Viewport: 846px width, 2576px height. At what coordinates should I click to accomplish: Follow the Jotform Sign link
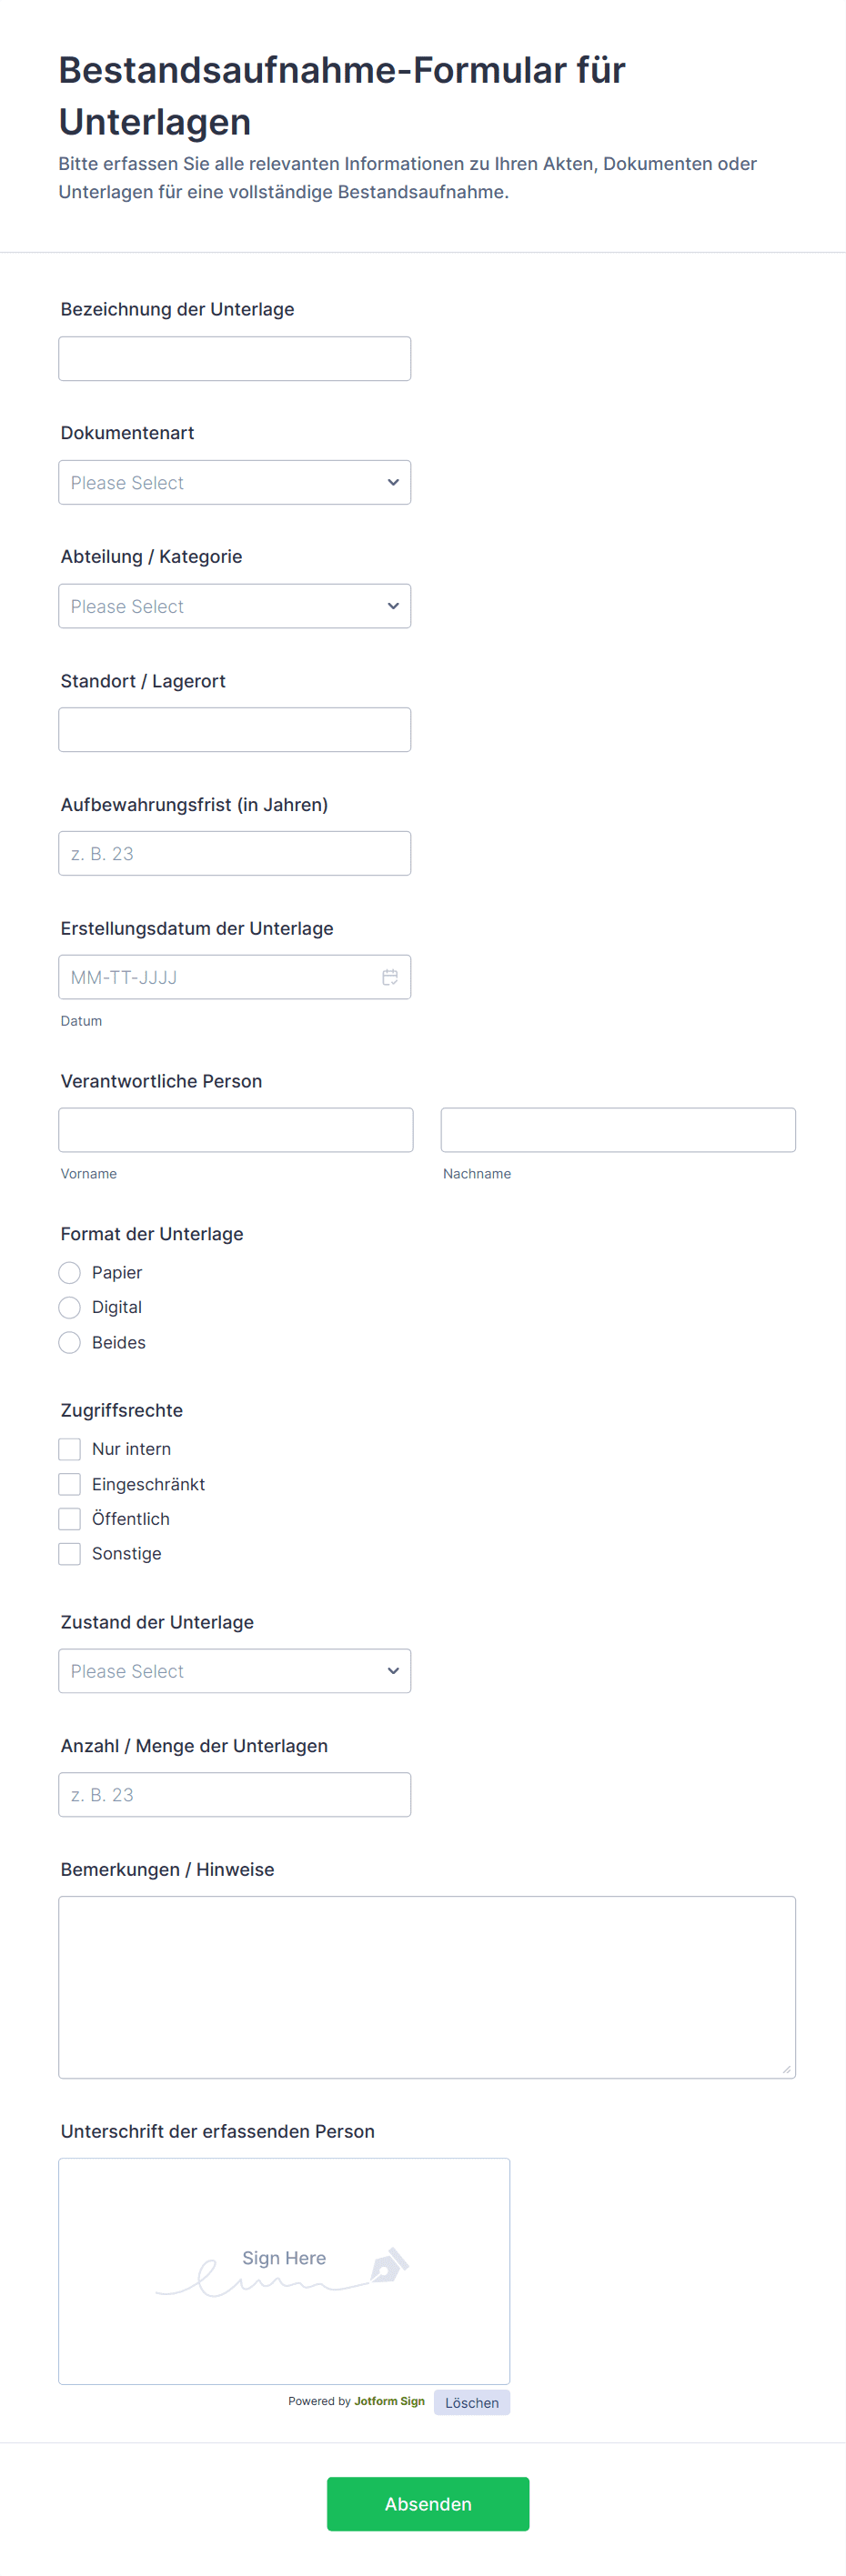pyautogui.click(x=389, y=2401)
